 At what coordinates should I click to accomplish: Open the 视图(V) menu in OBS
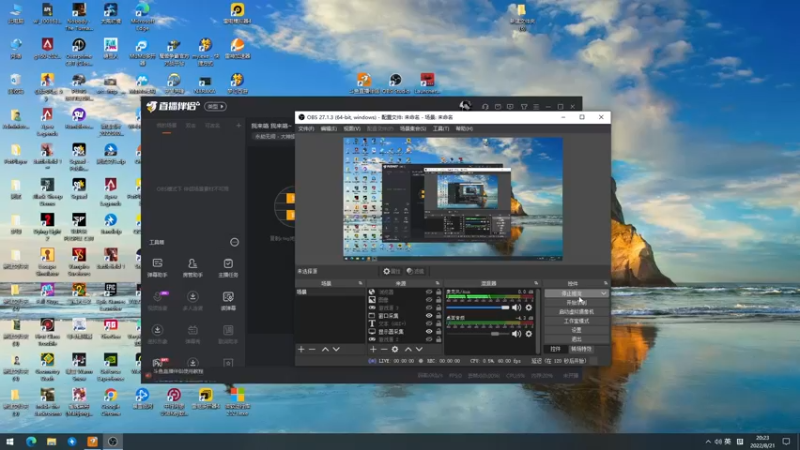352,129
